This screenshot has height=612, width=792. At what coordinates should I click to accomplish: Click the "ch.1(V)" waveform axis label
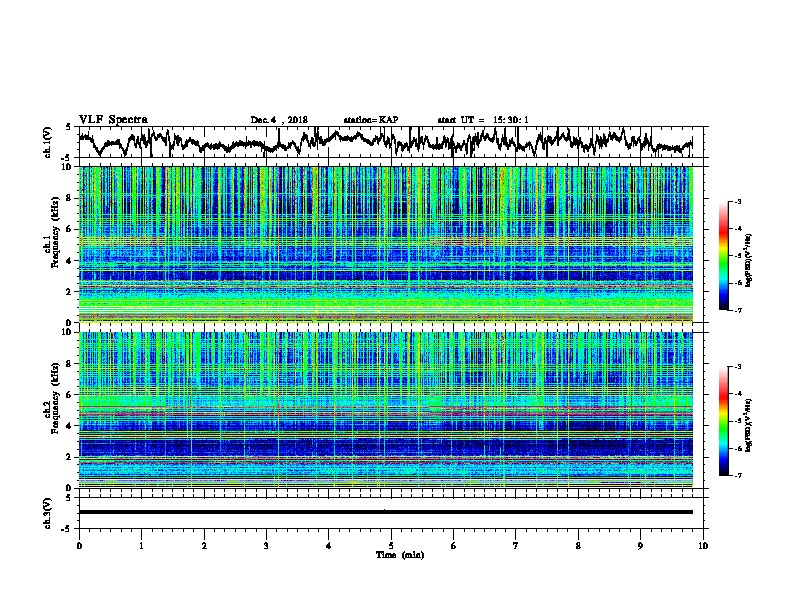[x=48, y=142]
